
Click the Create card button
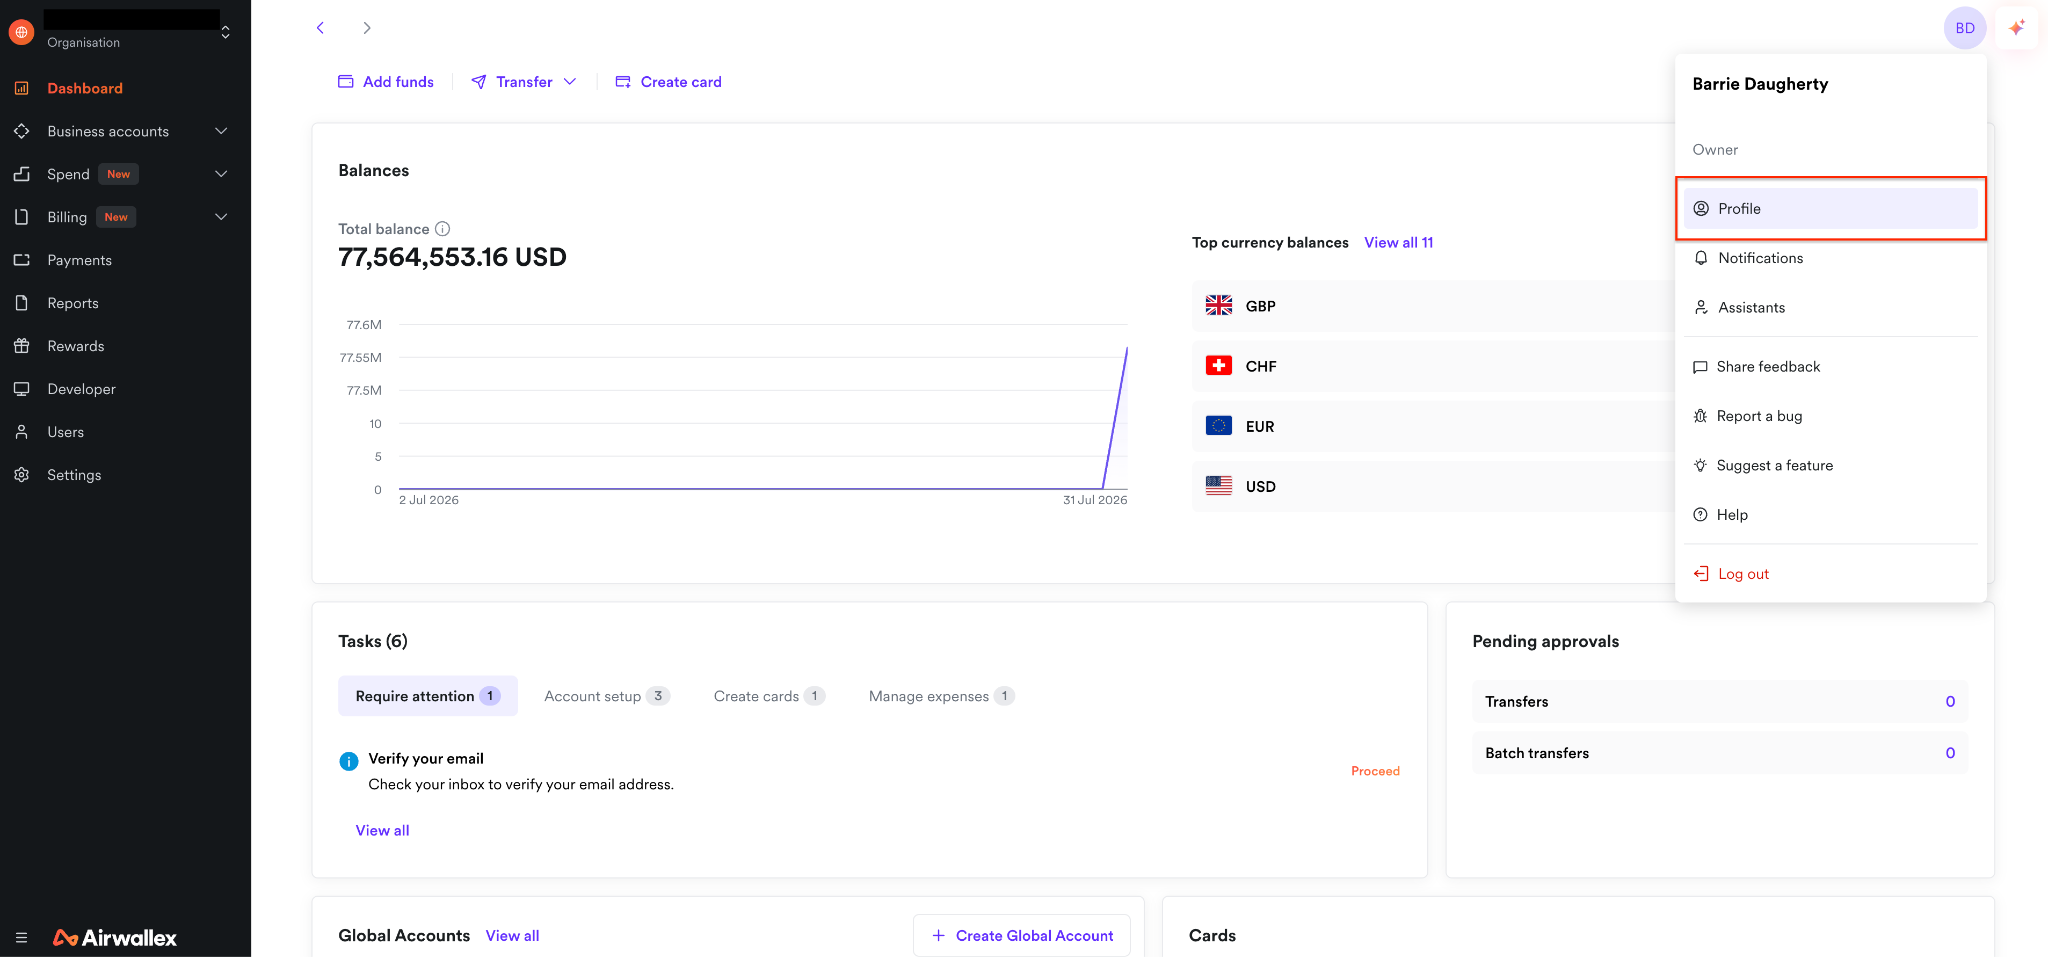(x=668, y=82)
